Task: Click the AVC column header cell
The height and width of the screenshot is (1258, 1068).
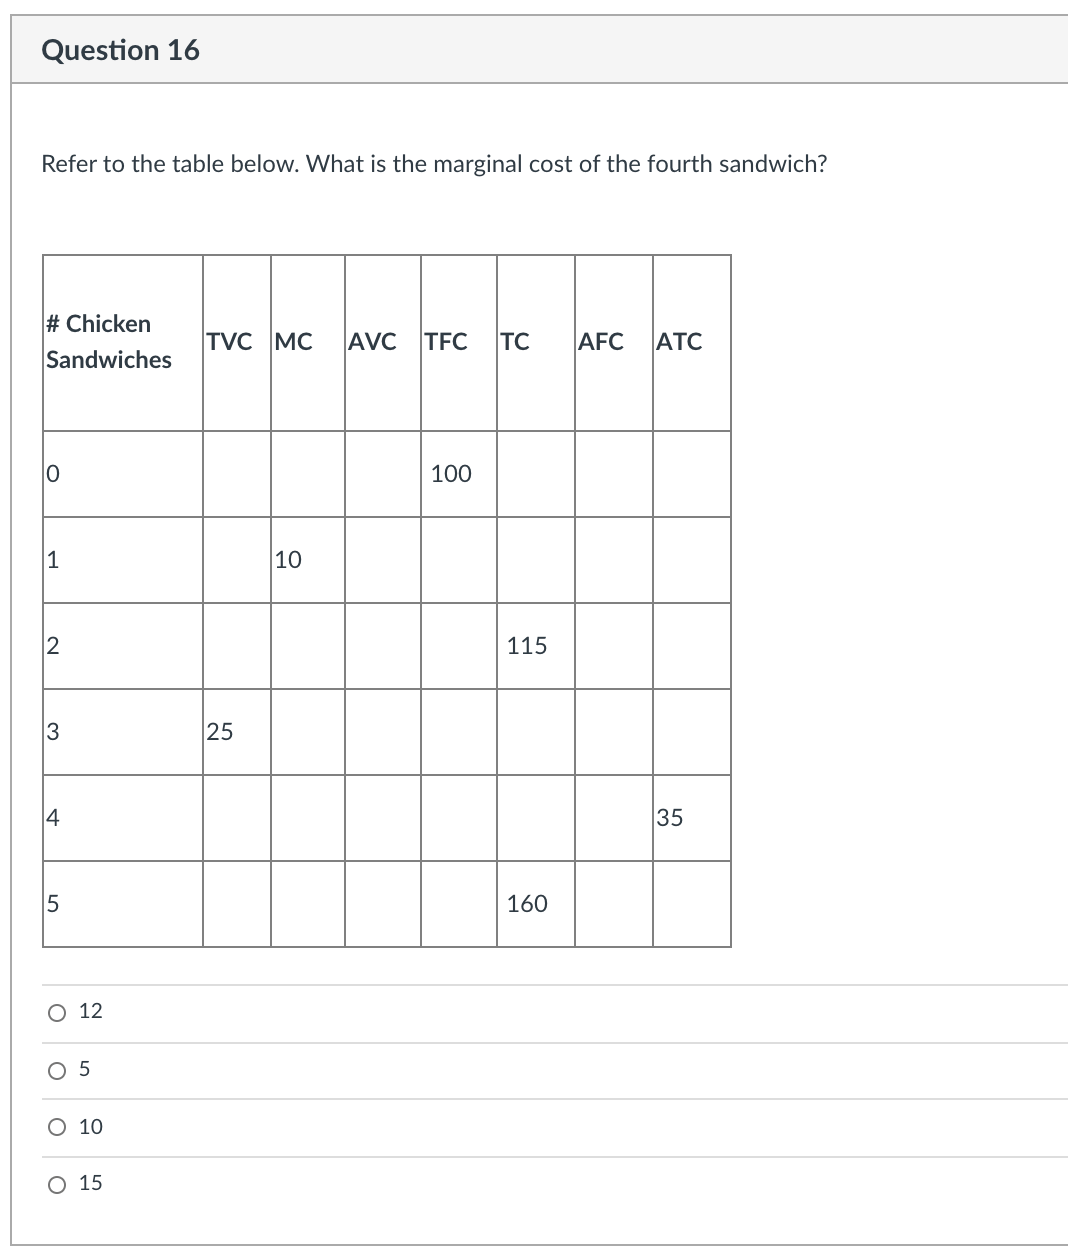Action: pos(371,342)
